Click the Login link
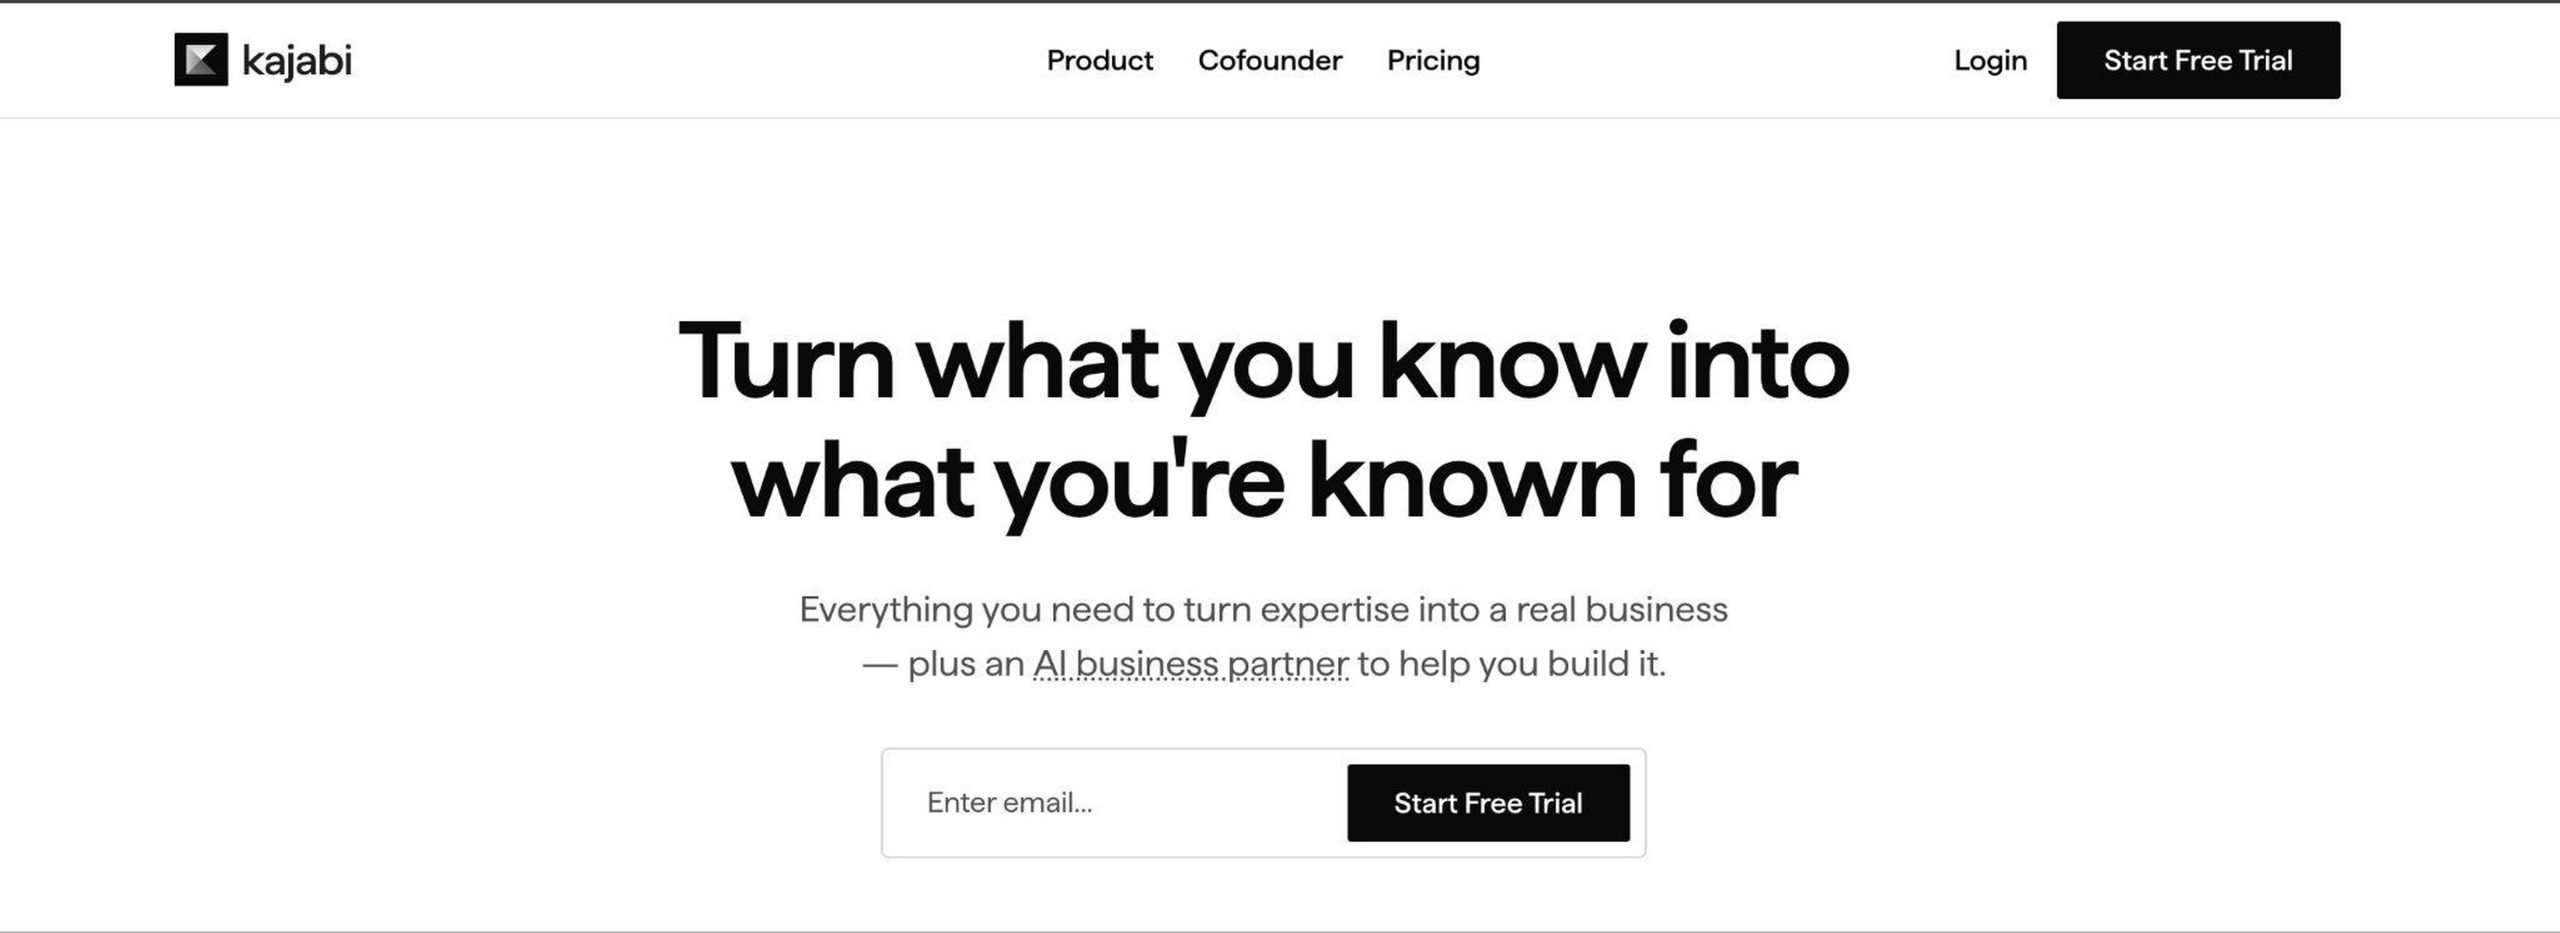 point(1990,61)
